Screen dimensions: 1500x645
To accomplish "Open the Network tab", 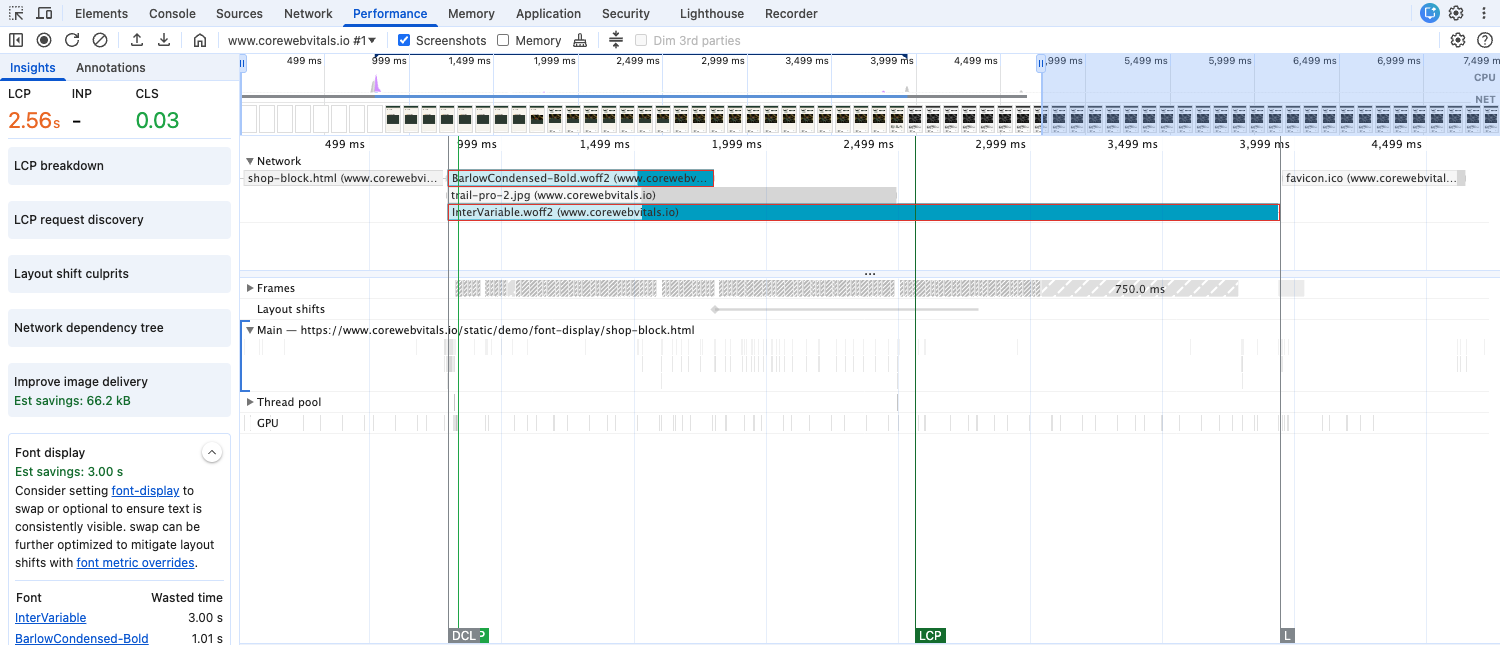I will coord(308,13).
